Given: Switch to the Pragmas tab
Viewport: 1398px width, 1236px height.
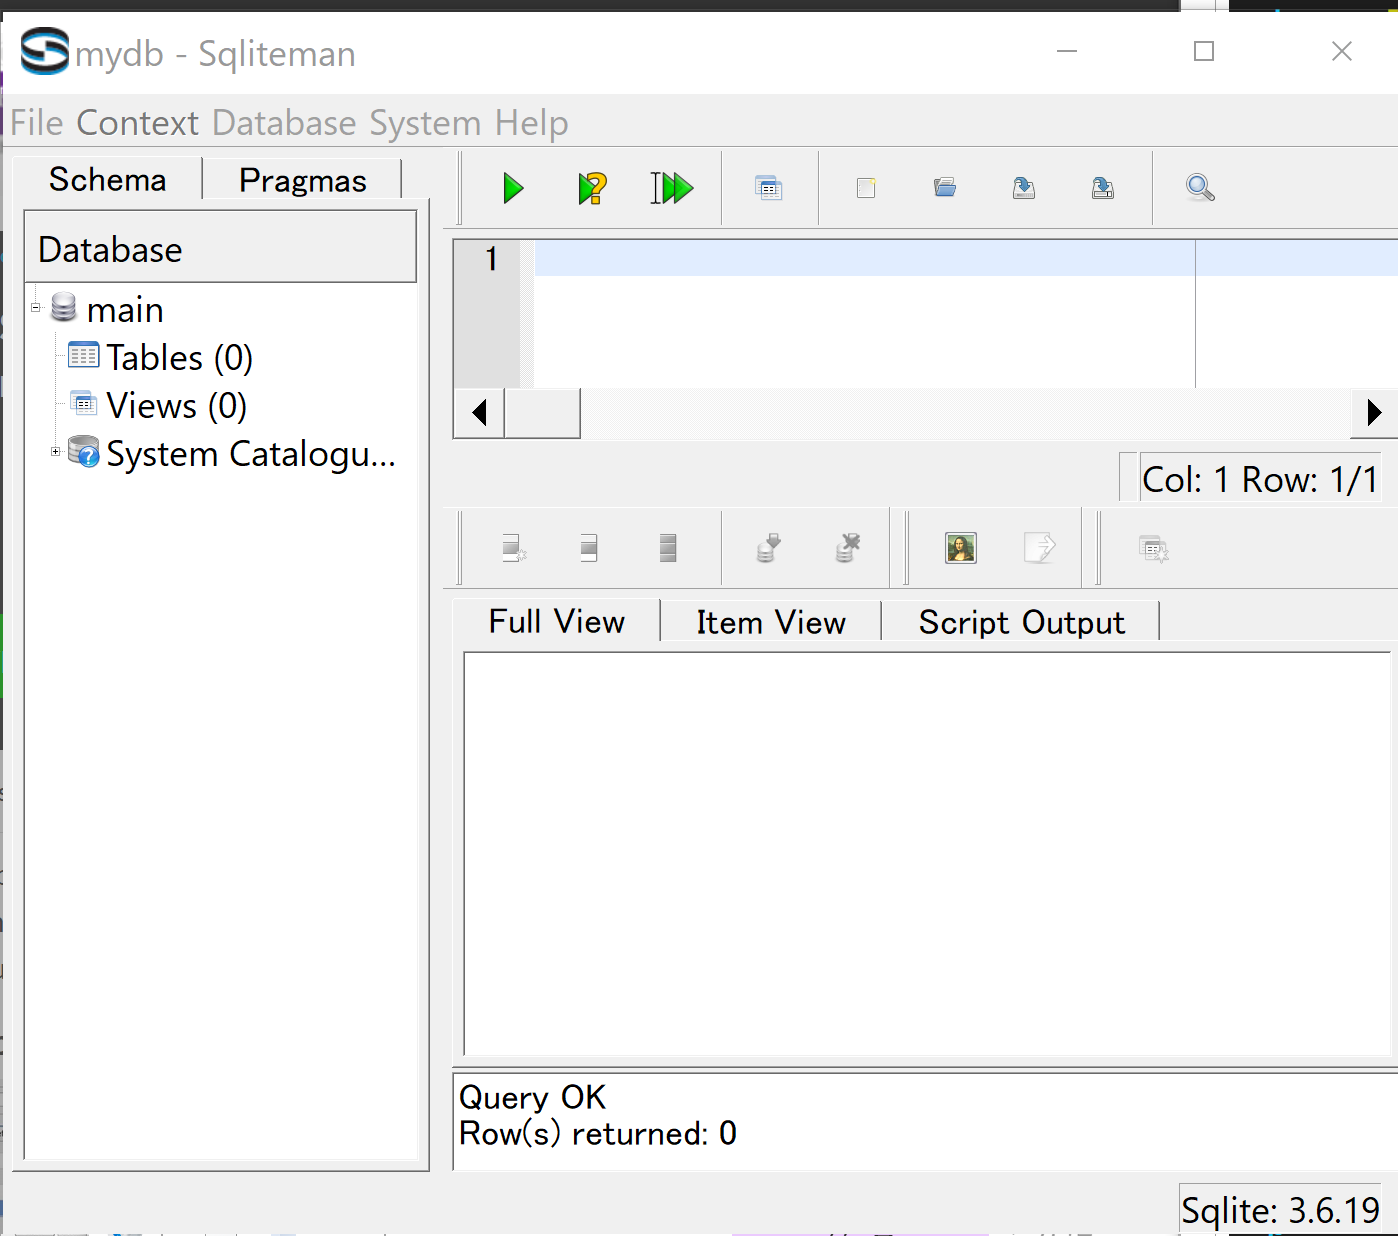Looking at the screenshot, I should pyautogui.click(x=303, y=180).
